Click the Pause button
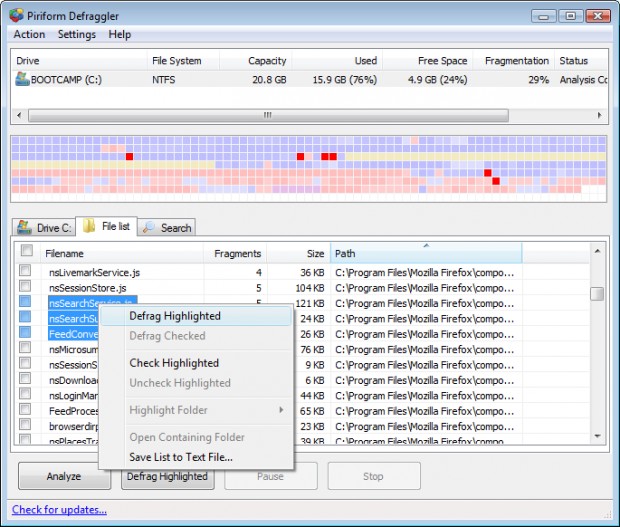This screenshot has height=527, width=620. [270, 476]
